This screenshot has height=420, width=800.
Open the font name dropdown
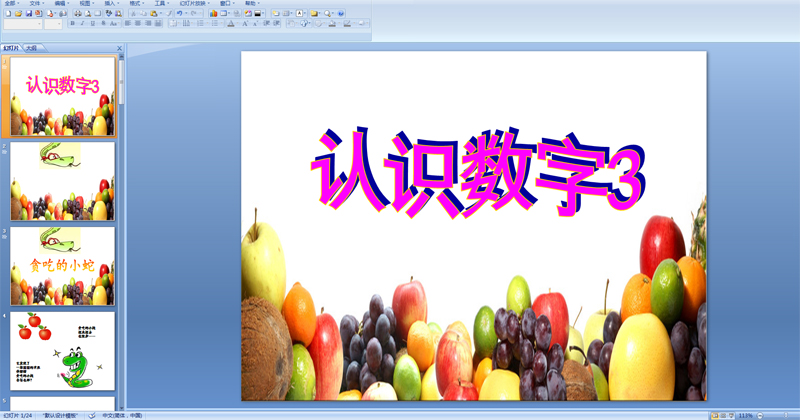coord(40,23)
